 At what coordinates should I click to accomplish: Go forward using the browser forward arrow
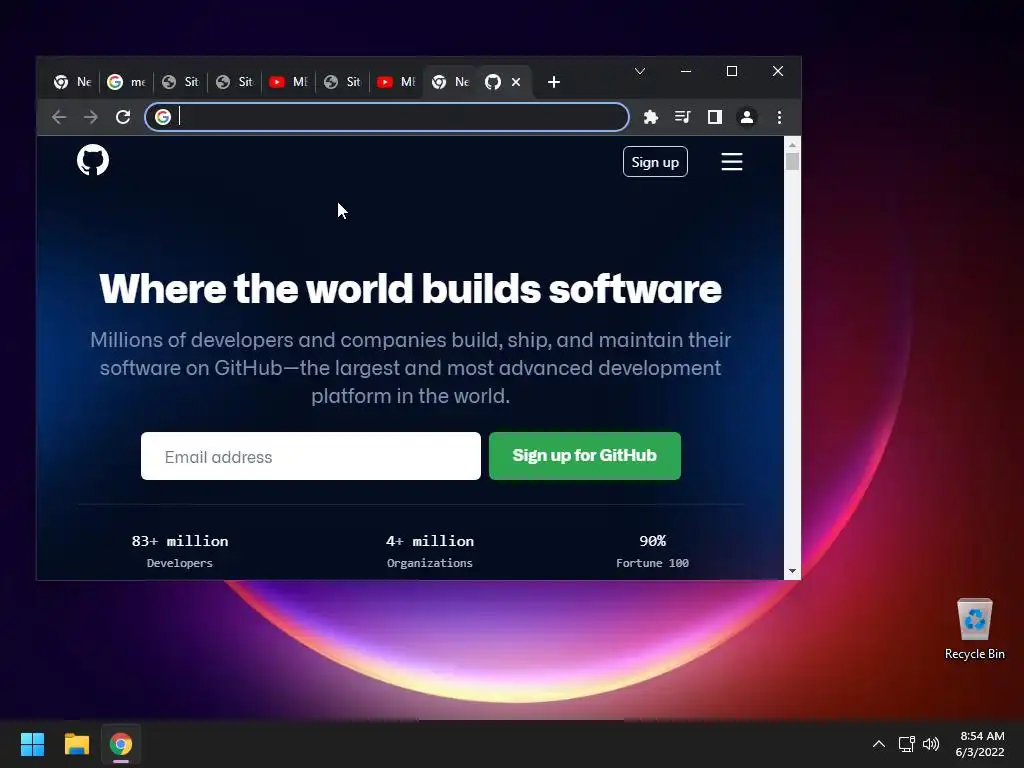tap(91, 117)
